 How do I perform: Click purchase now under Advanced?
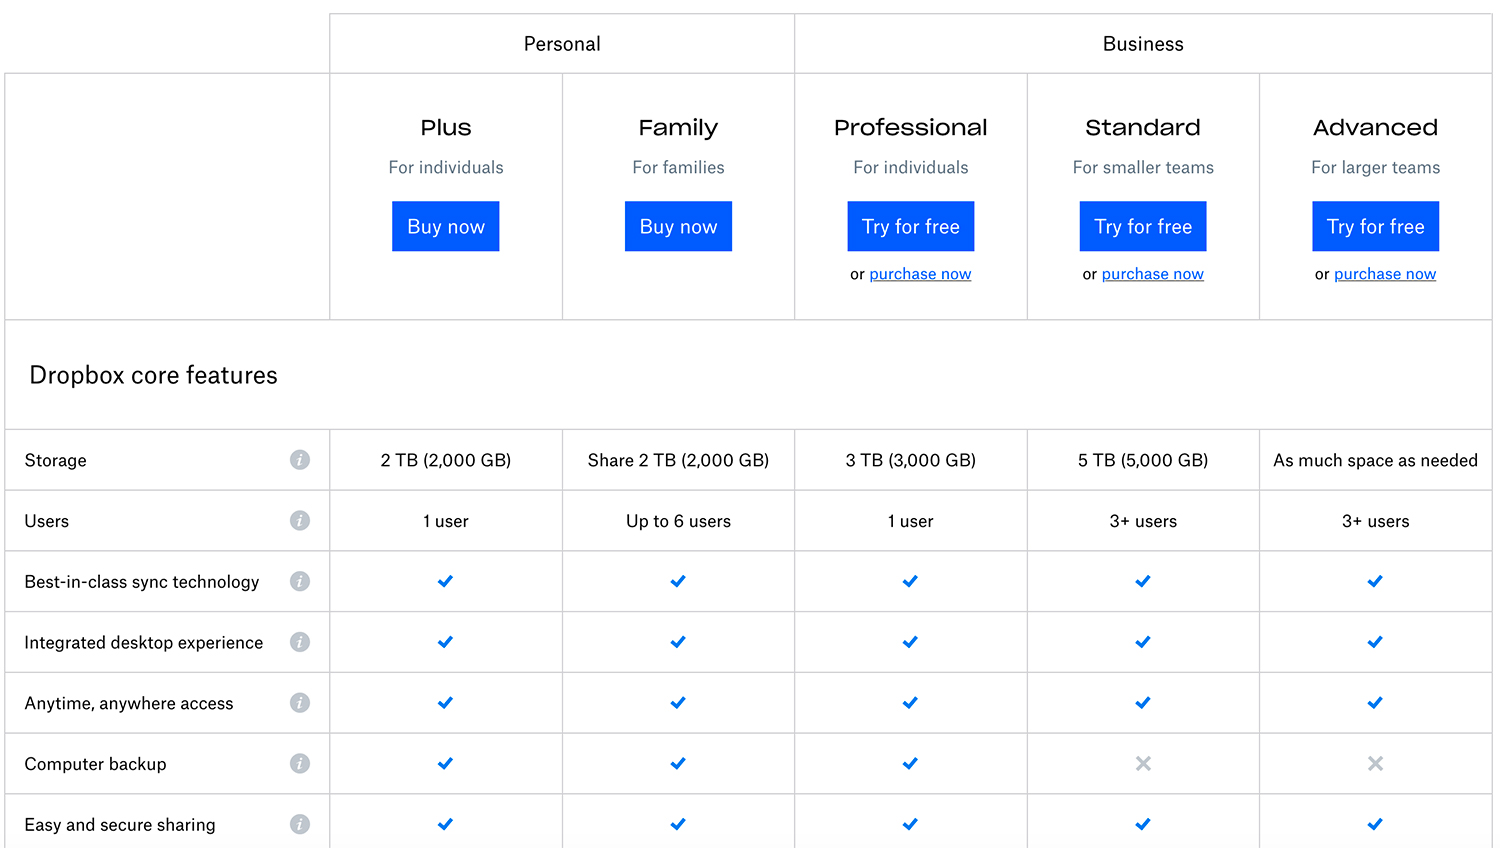(x=1385, y=273)
